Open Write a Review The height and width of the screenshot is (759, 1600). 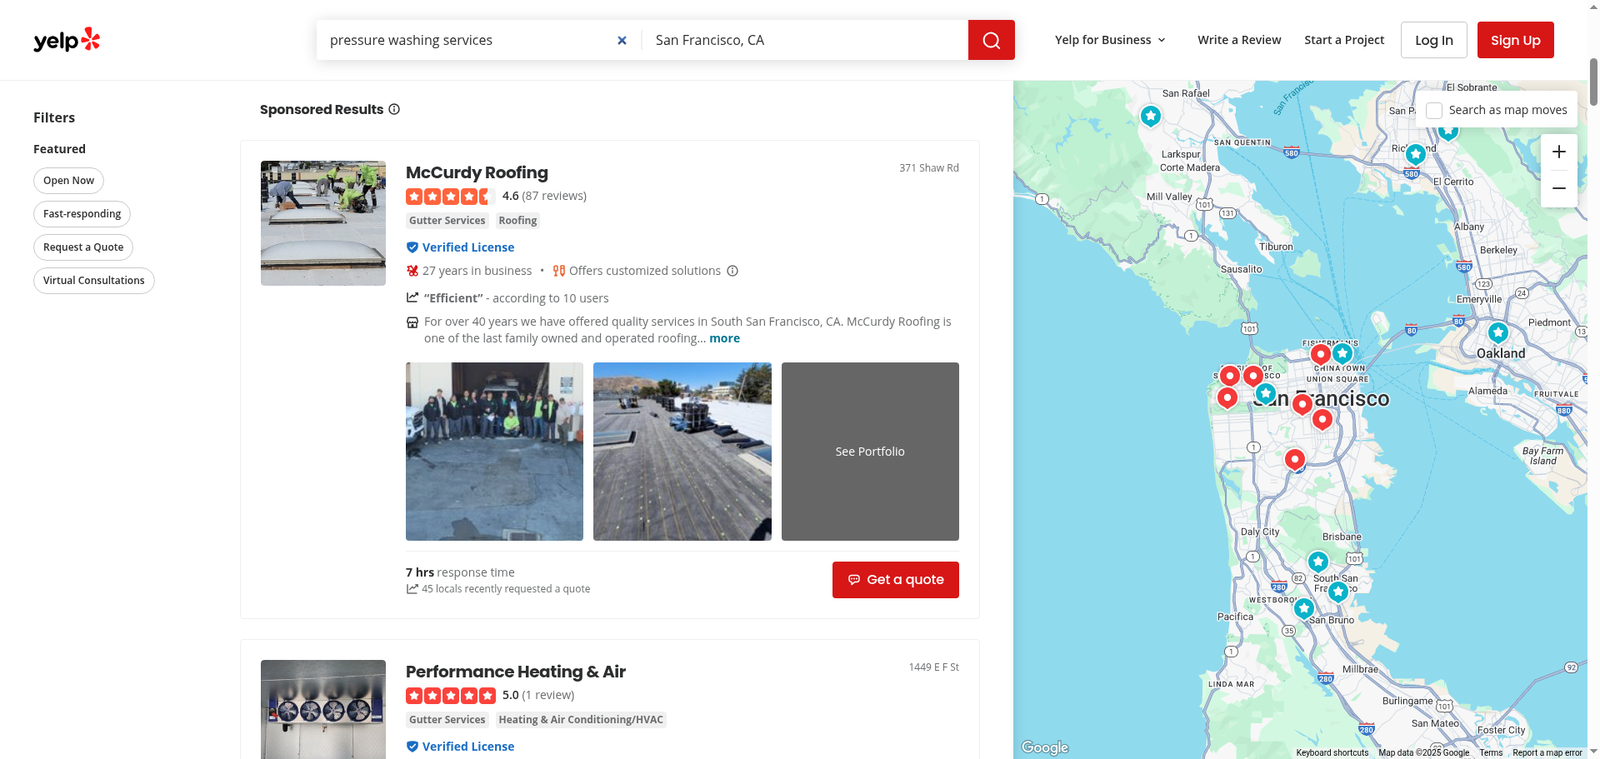1239,40
